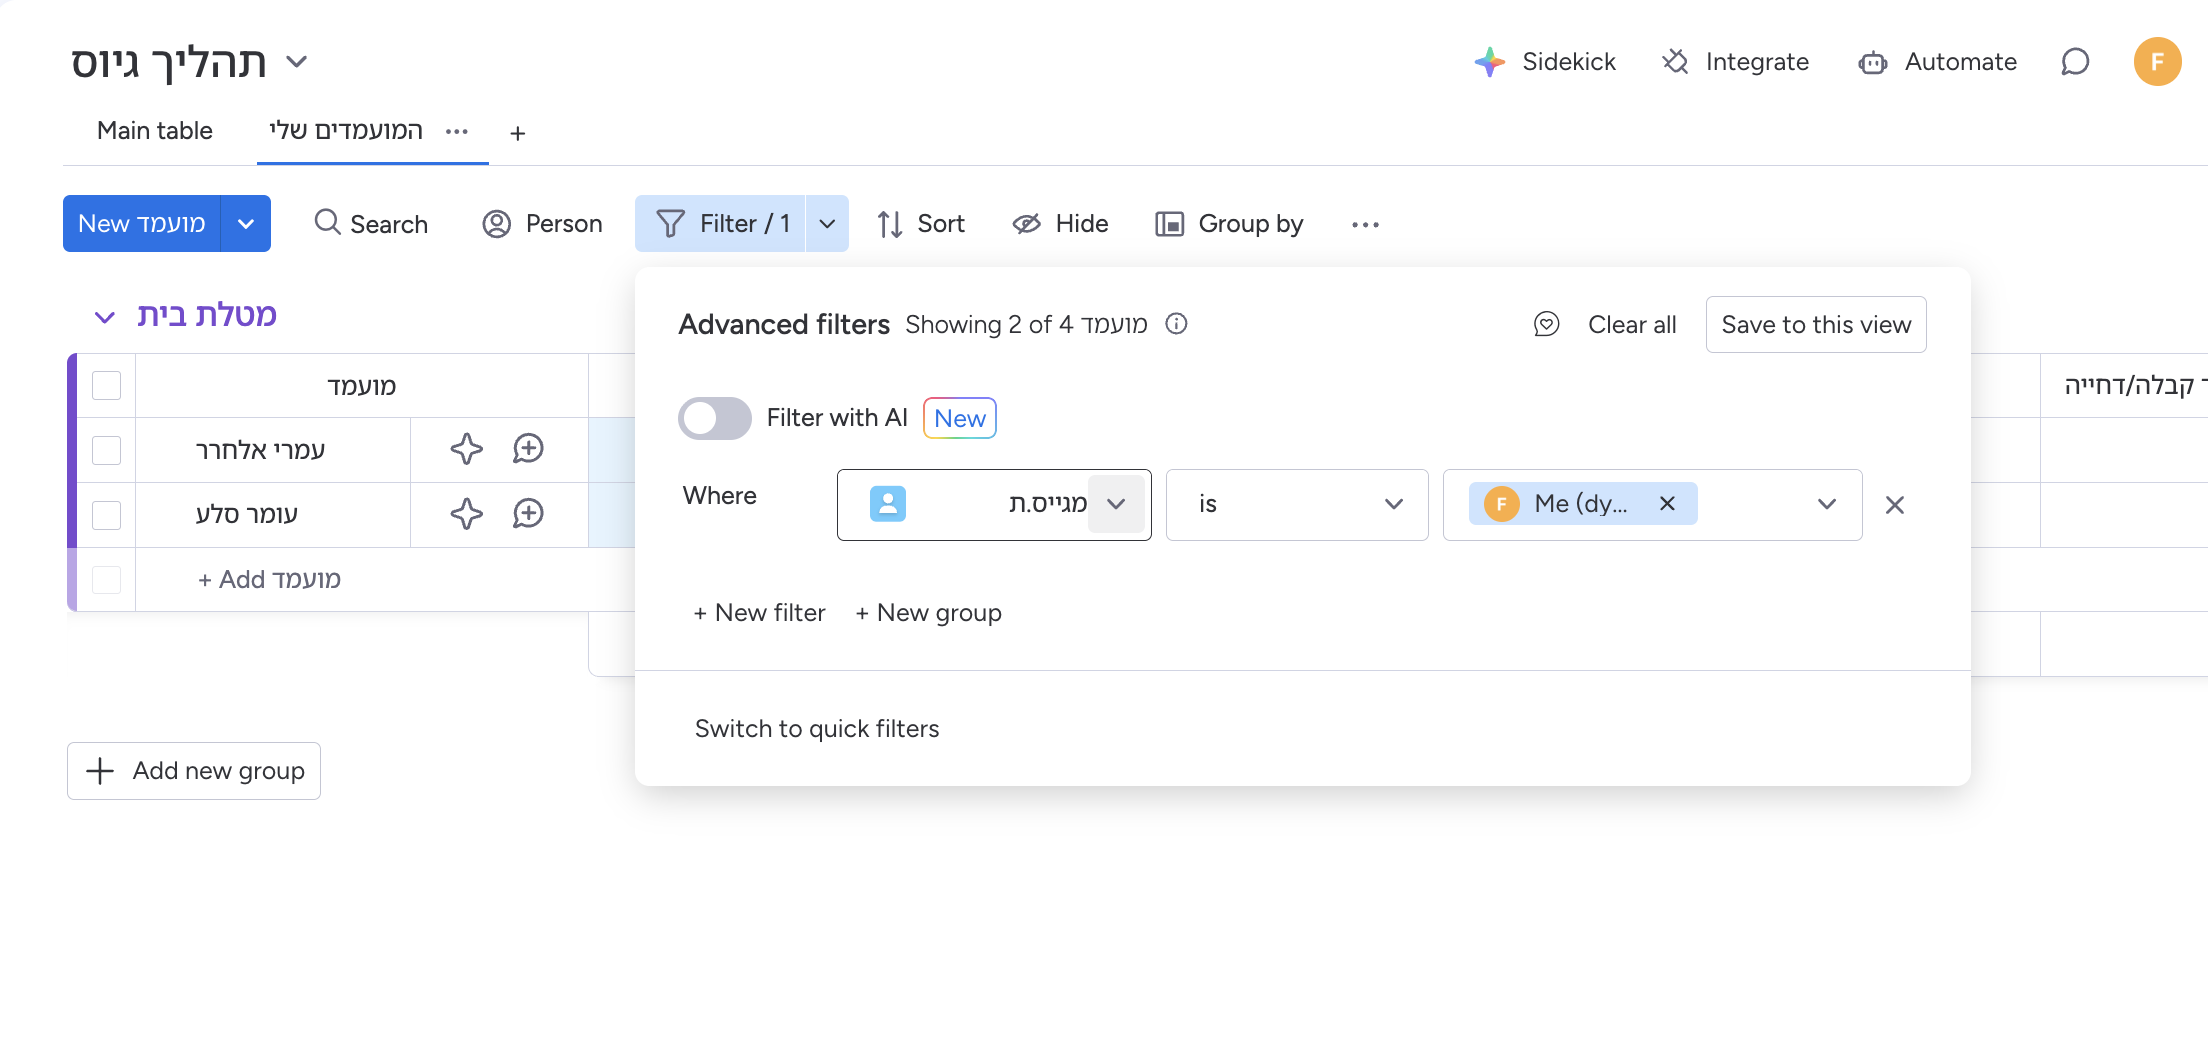Click Save to this view button
The height and width of the screenshot is (1054, 2208).
[1815, 325]
